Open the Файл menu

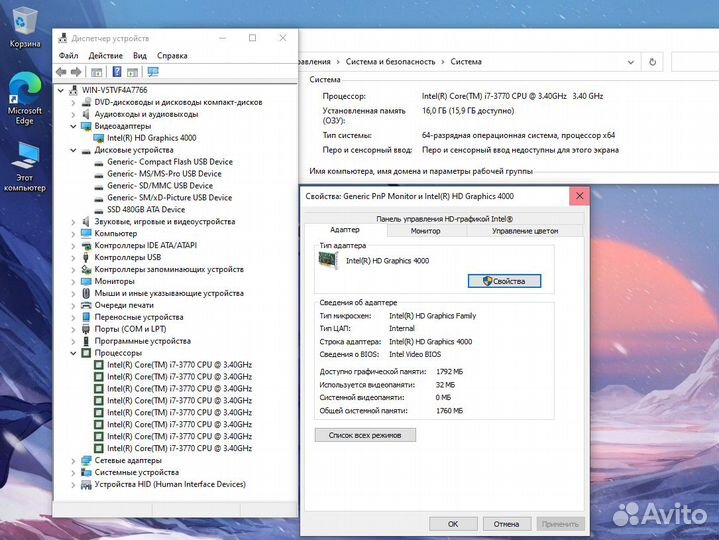point(68,55)
